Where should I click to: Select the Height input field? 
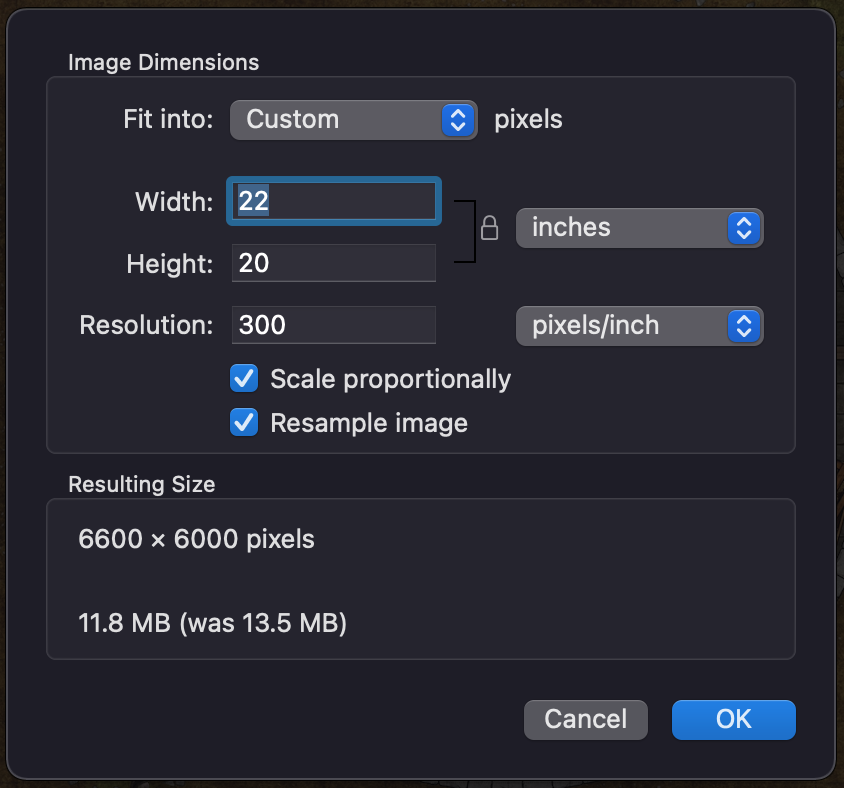pos(334,264)
